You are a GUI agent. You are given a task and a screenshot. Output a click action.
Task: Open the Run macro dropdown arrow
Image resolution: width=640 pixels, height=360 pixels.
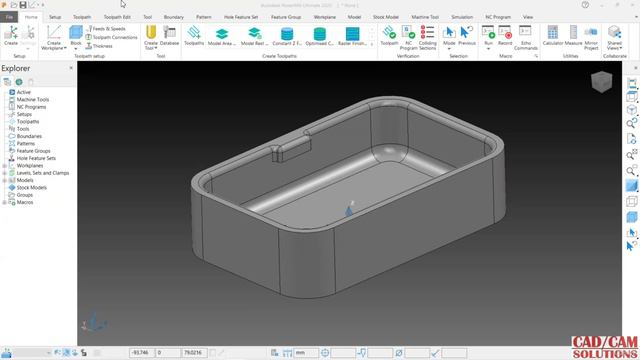tap(488, 49)
